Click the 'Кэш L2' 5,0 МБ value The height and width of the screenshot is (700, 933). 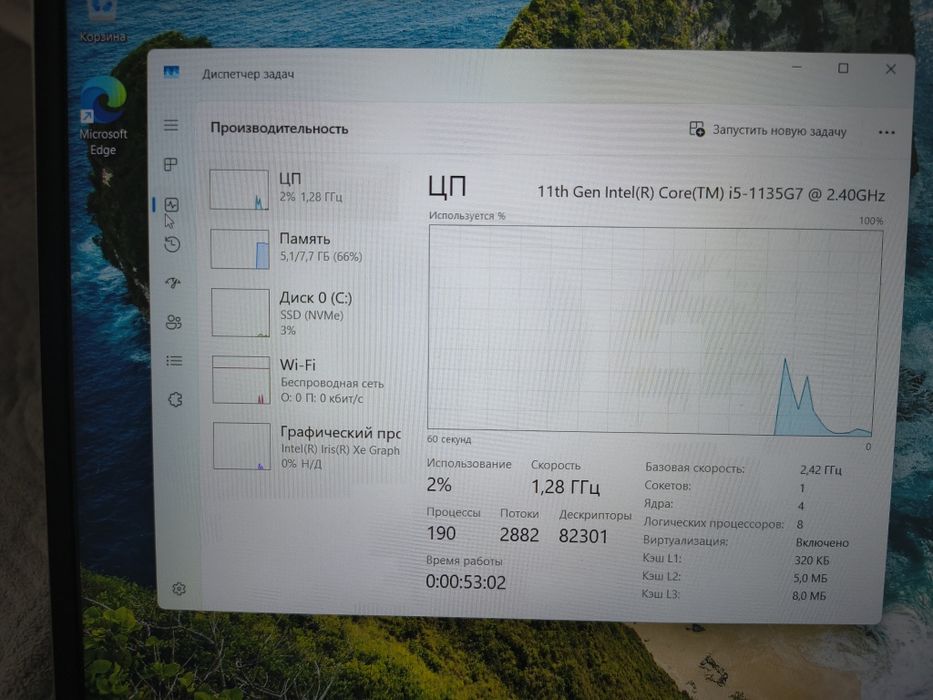coord(810,578)
